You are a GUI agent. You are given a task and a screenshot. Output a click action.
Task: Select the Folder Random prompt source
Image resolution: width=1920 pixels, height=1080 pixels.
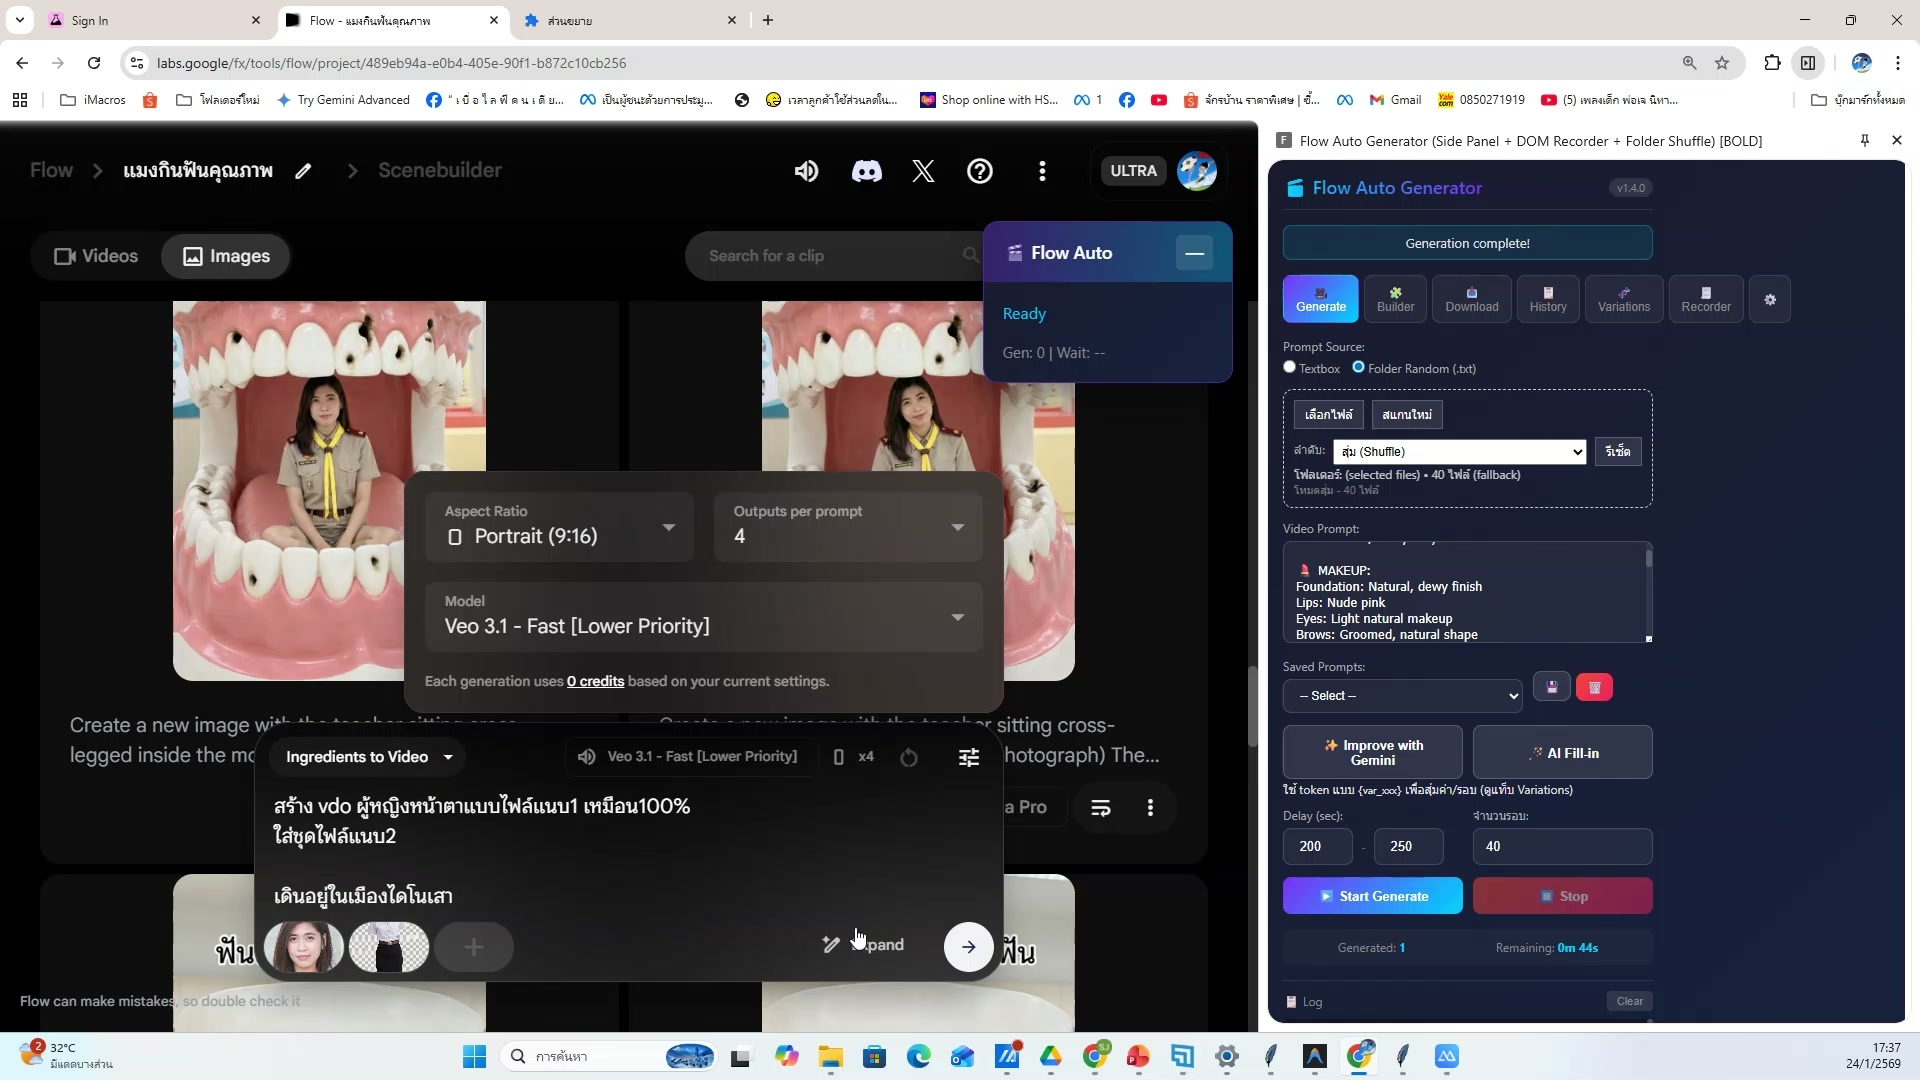[x=1359, y=367]
